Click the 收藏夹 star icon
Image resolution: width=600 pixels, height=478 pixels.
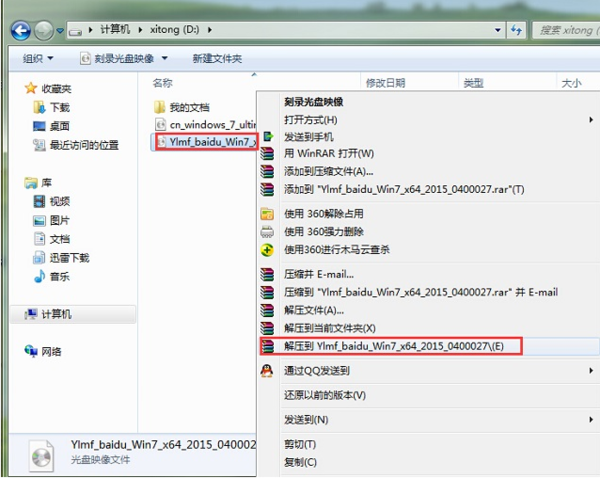tap(31, 88)
